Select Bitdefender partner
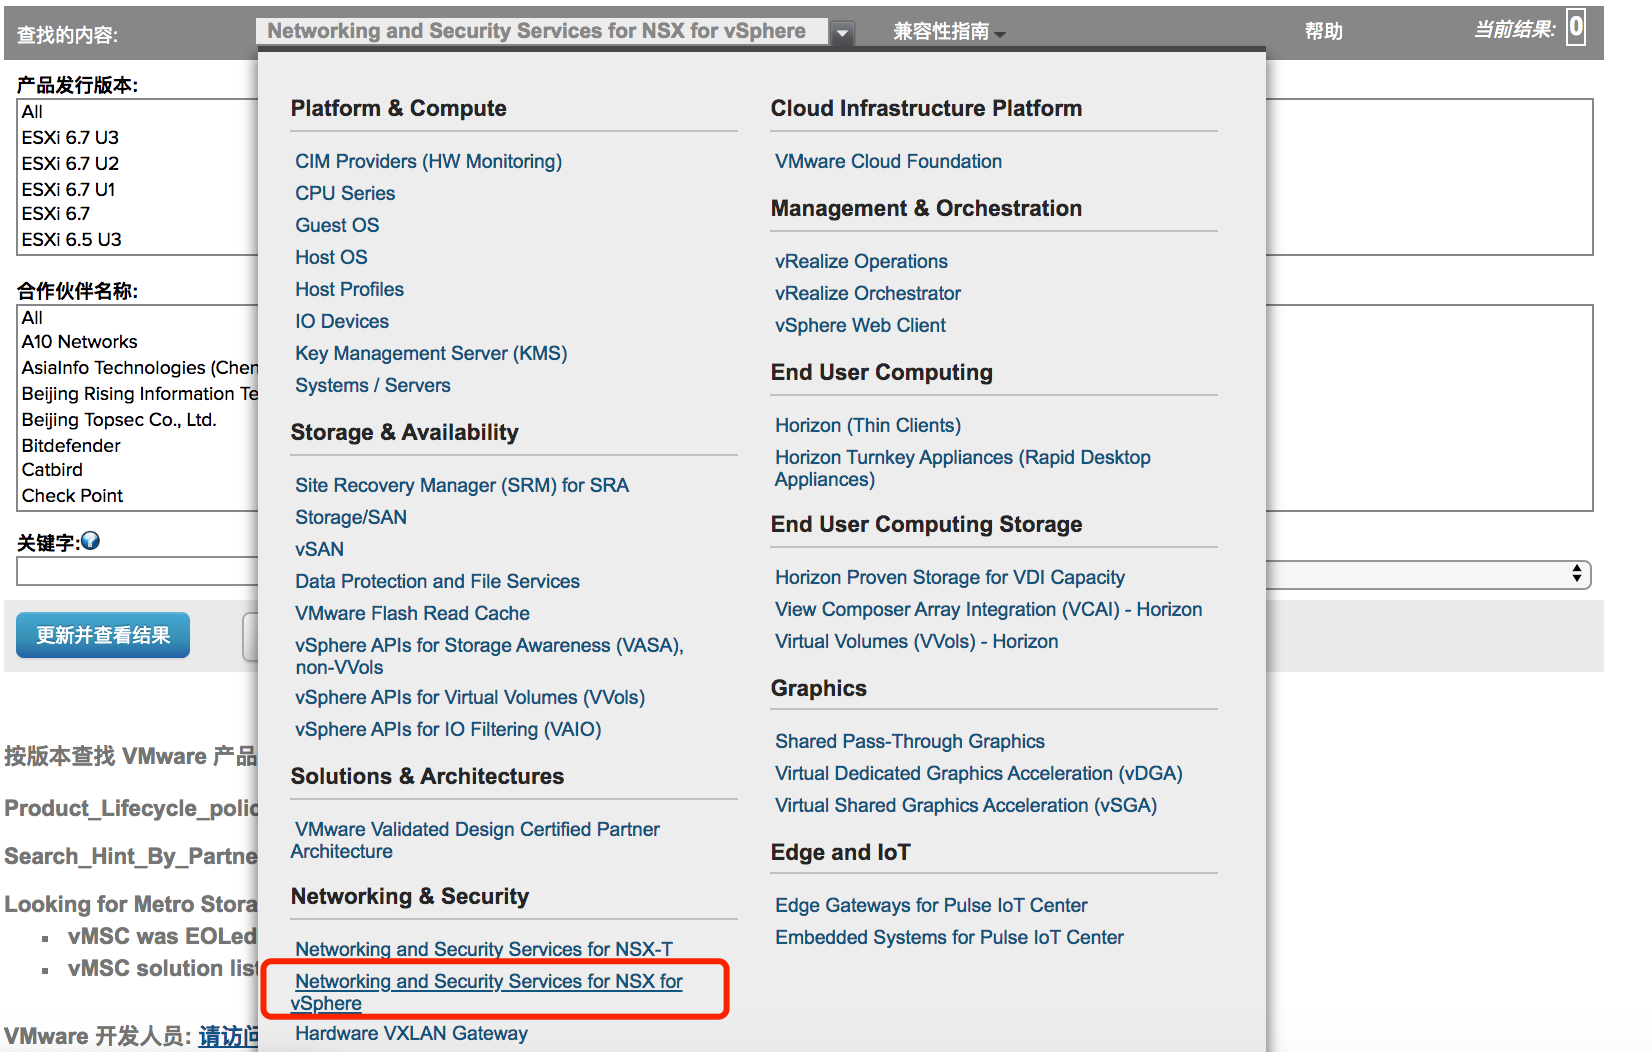The width and height of the screenshot is (1652, 1052). (x=71, y=446)
